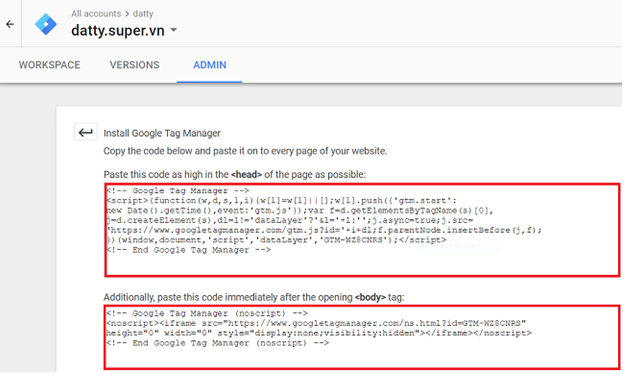637x376 pixels.
Task: Click the datty.super.vn container name
Action: (118, 30)
